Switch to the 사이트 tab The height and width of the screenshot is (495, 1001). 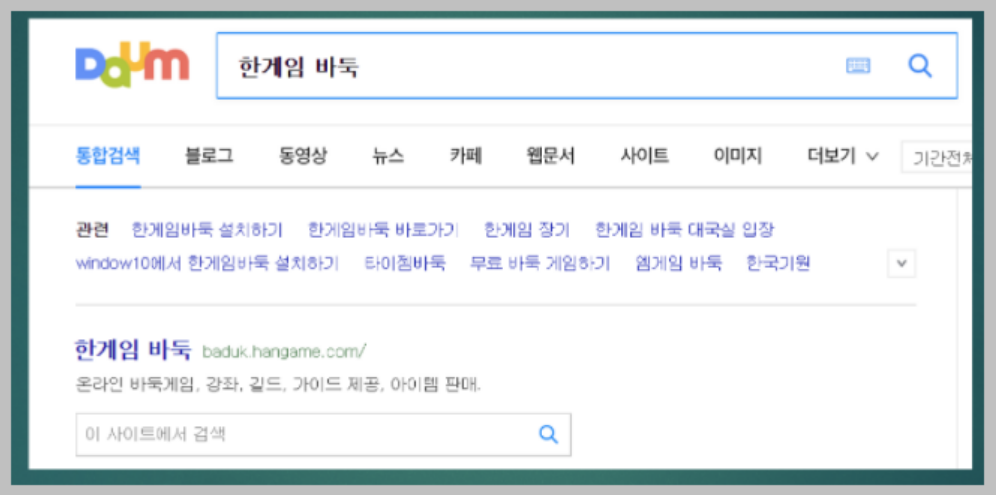point(645,155)
